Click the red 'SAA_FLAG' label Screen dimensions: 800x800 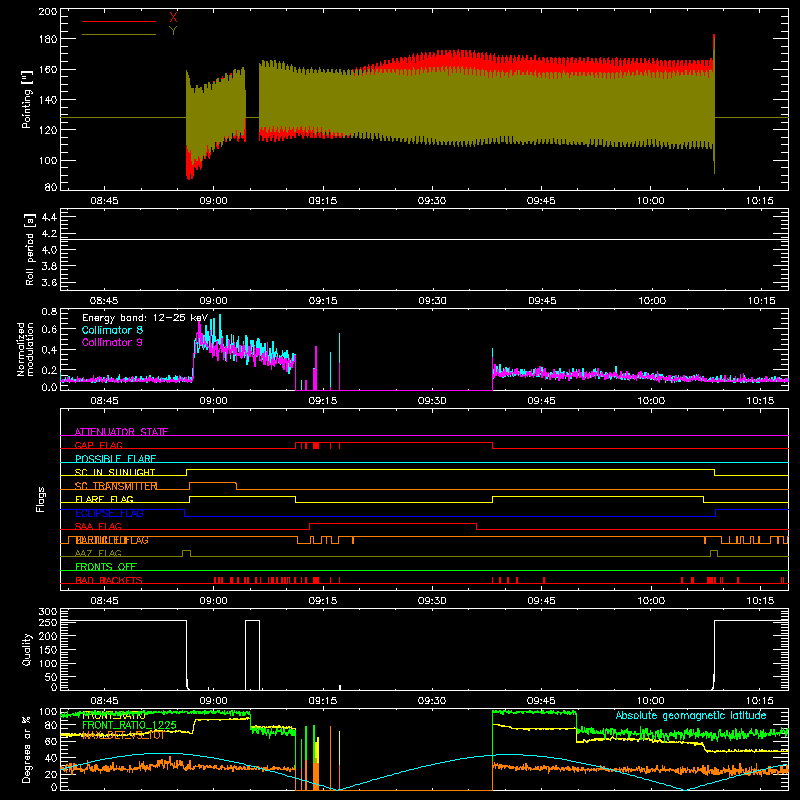98,527
